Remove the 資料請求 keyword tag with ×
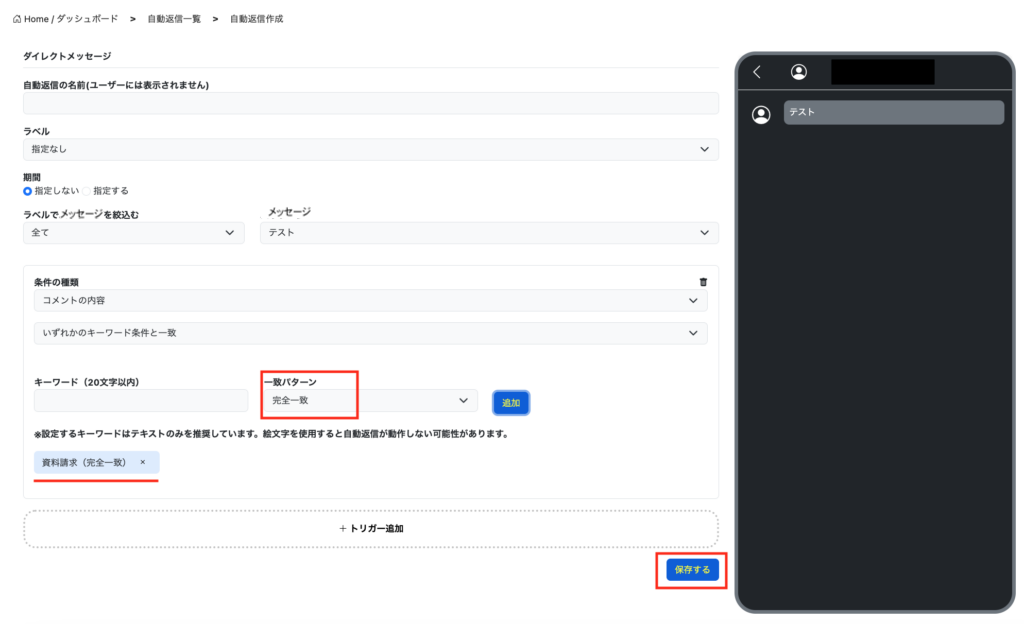 143,462
